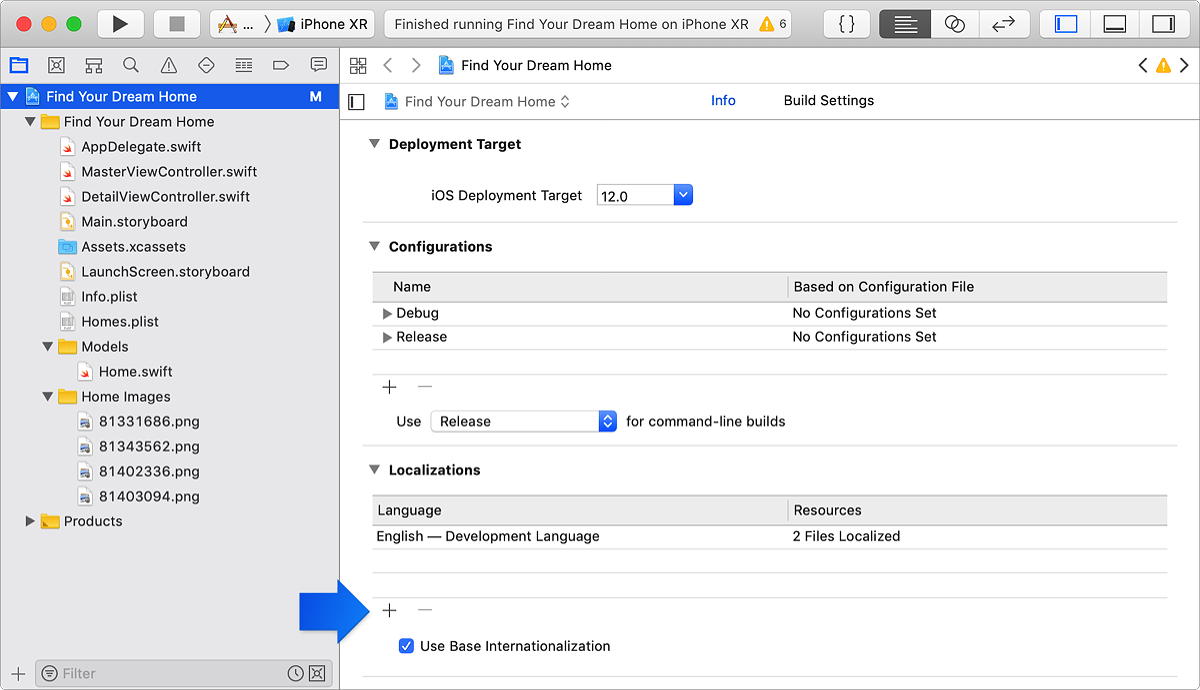The image size is (1200, 690).
Task: Show the Standard editor
Action: [905, 24]
